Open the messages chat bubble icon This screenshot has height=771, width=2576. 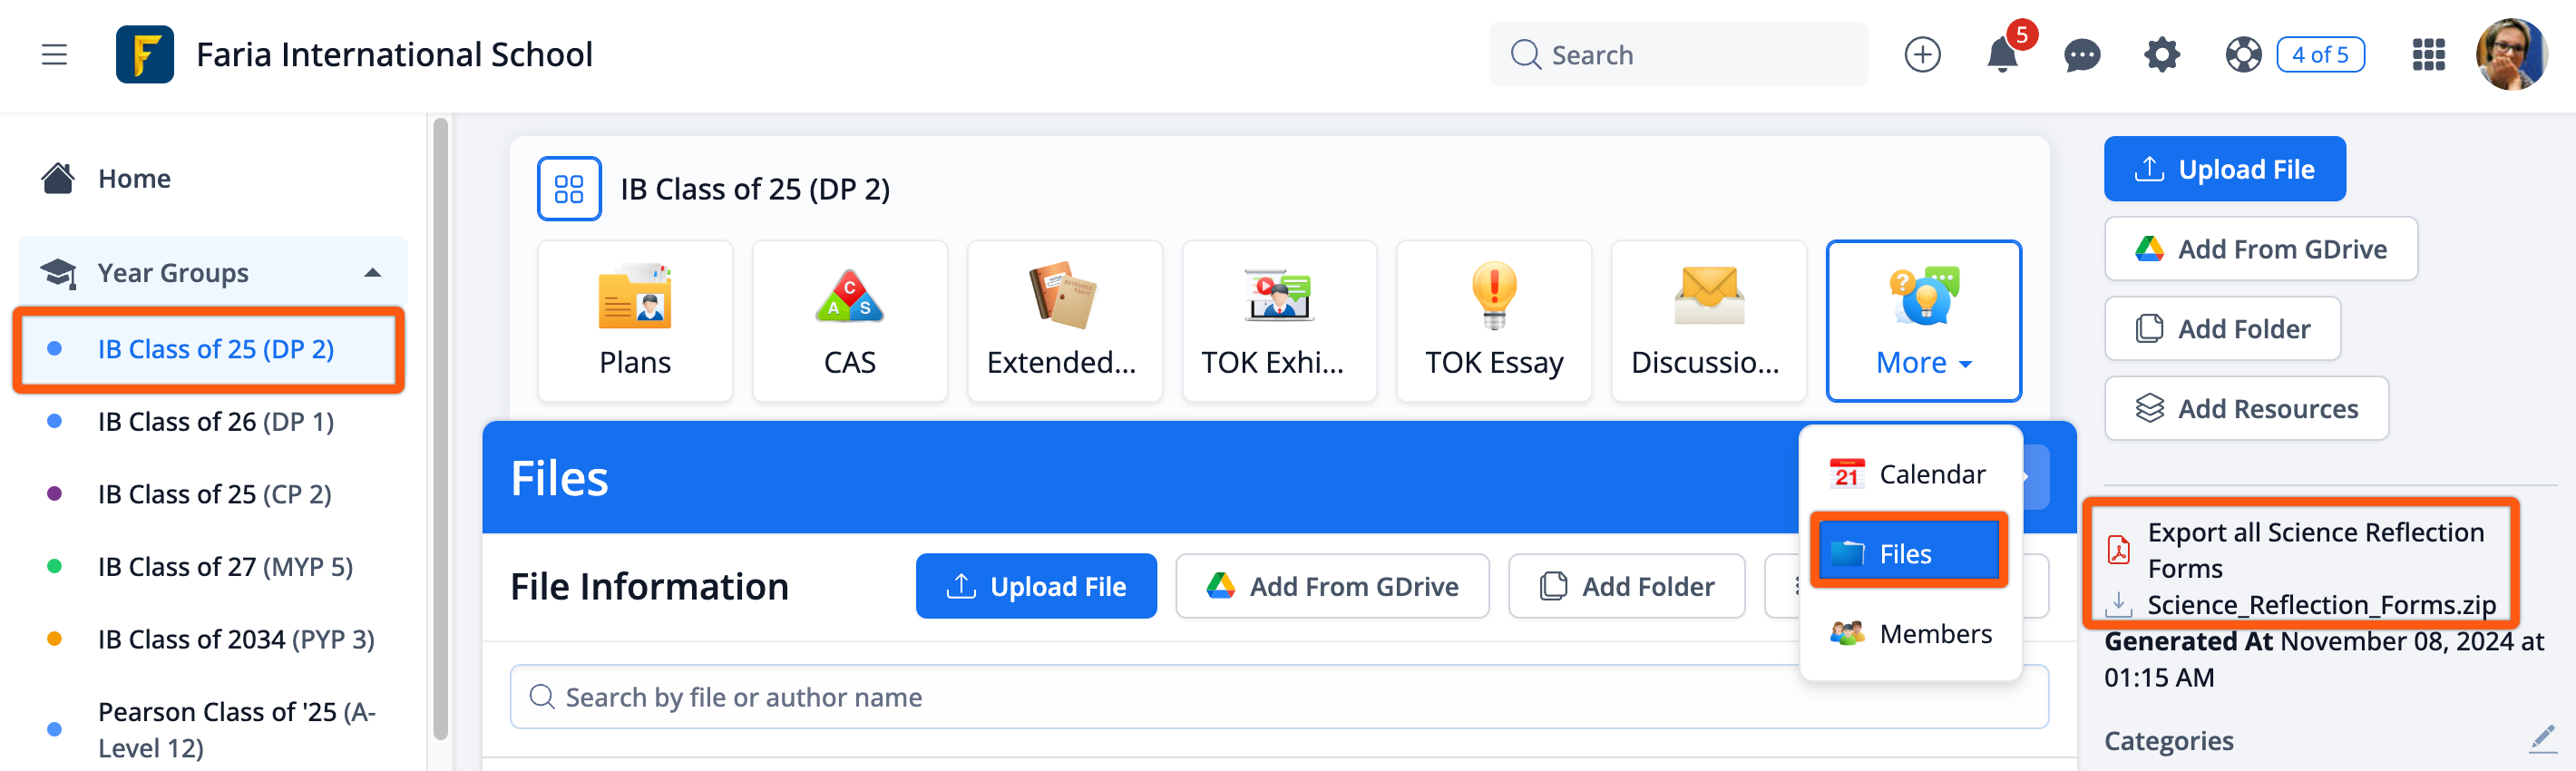(x=2081, y=55)
